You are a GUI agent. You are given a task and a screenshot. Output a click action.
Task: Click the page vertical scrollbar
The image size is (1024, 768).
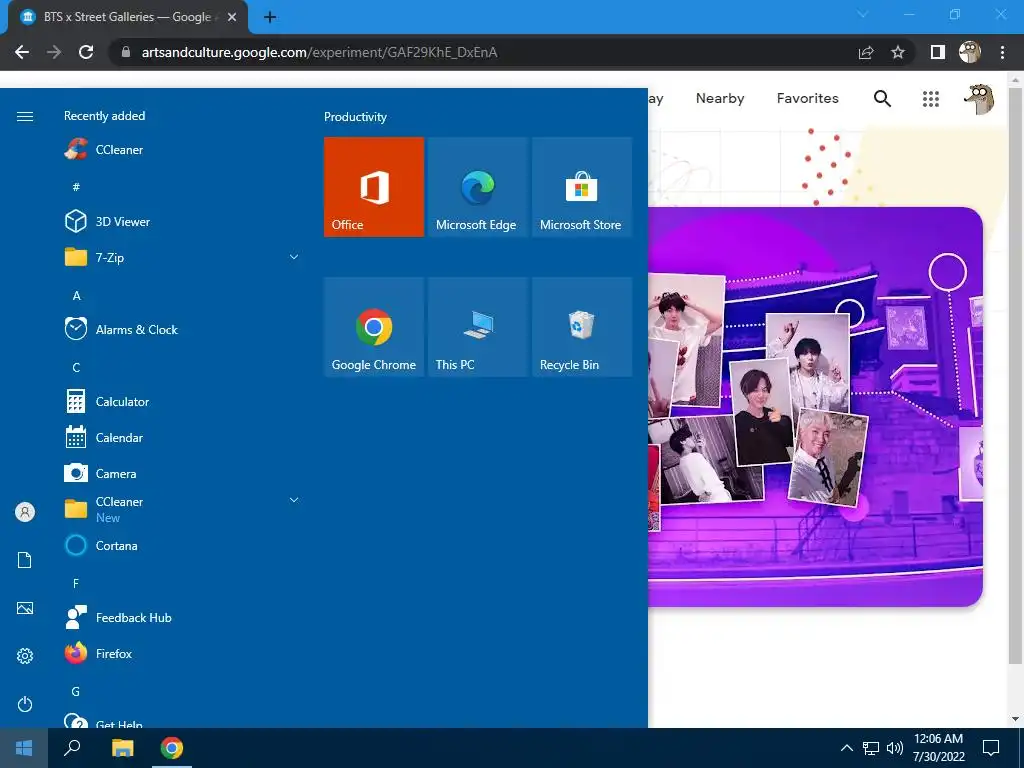click(1015, 376)
